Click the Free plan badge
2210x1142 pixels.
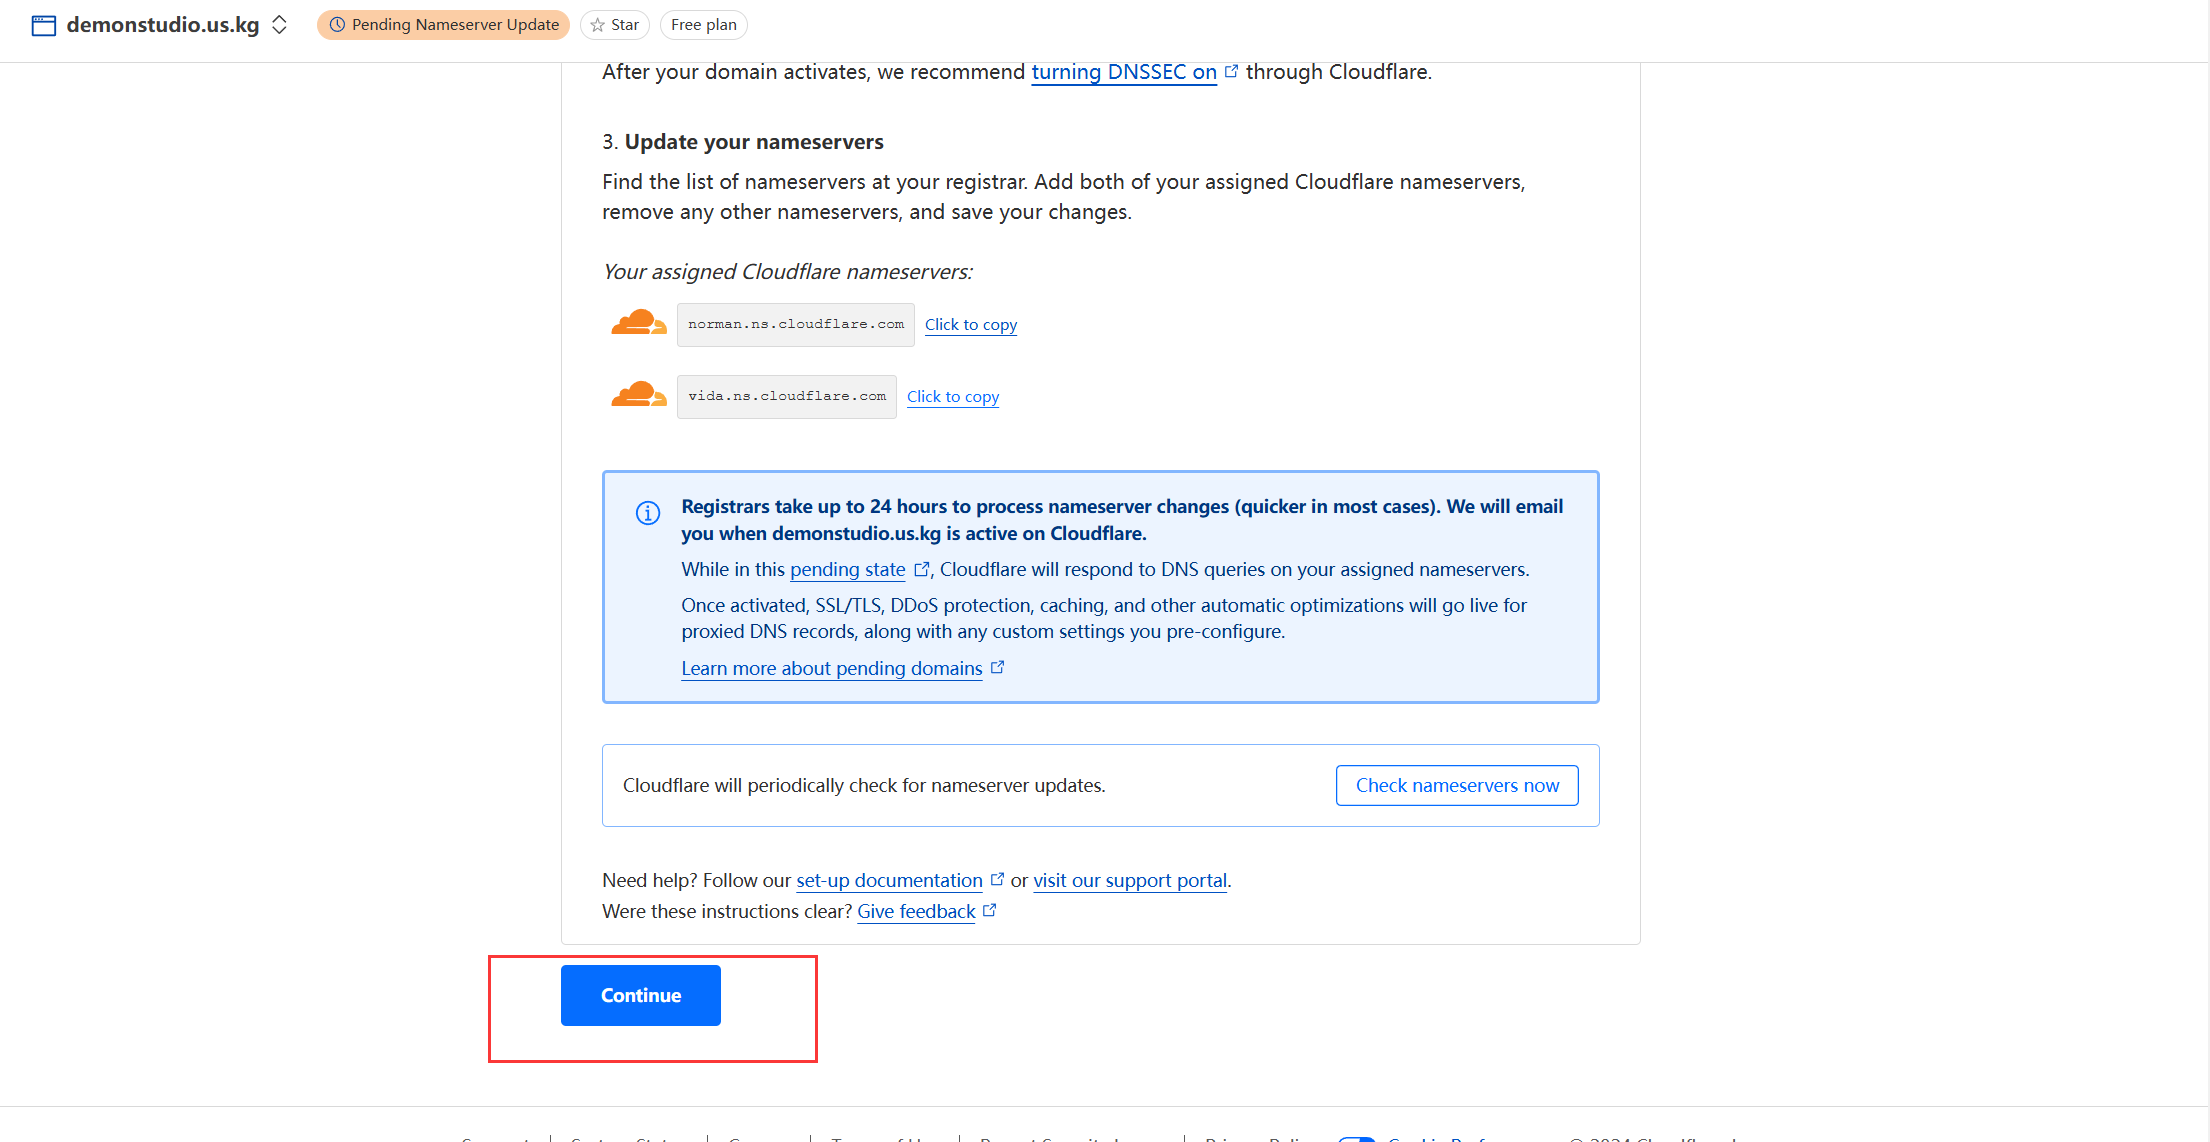pos(703,25)
